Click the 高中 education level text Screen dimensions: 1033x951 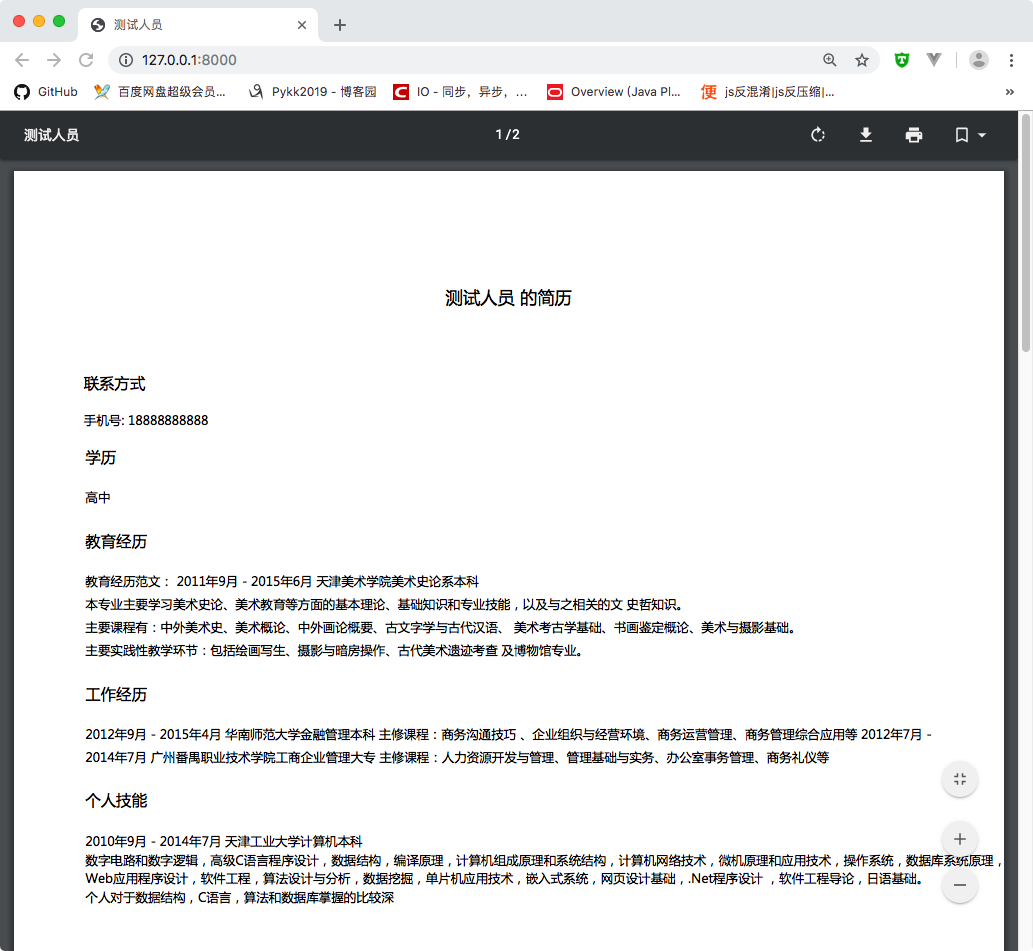(x=98, y=497)
